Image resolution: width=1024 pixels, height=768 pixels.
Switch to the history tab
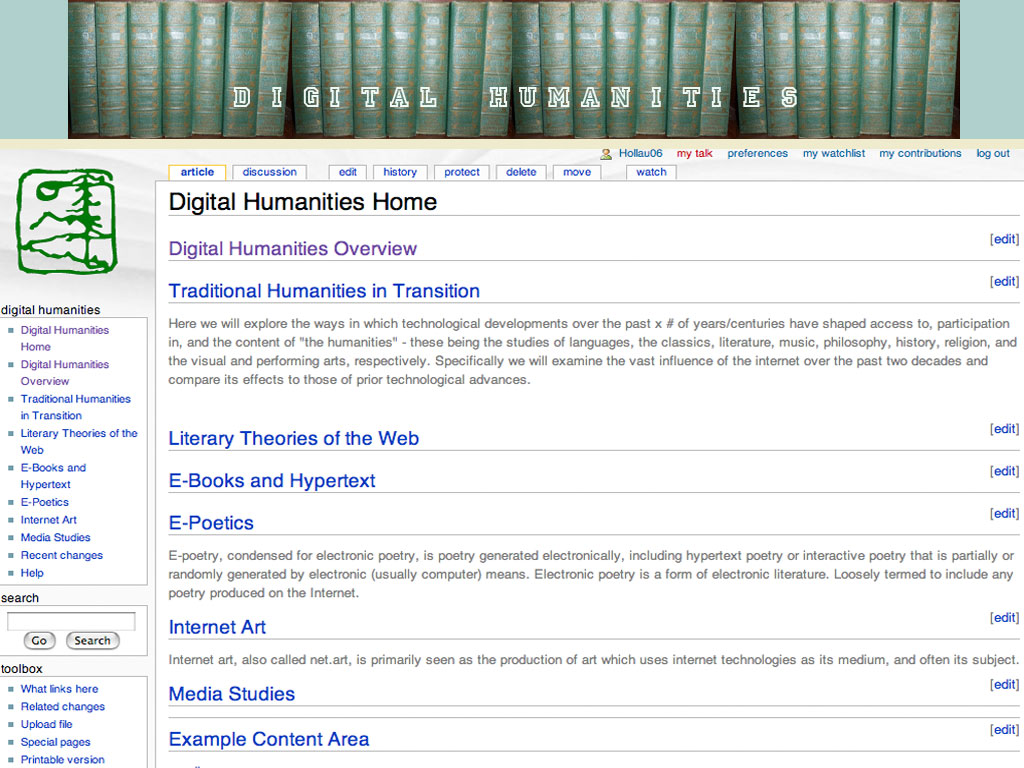tap(400, 172)
